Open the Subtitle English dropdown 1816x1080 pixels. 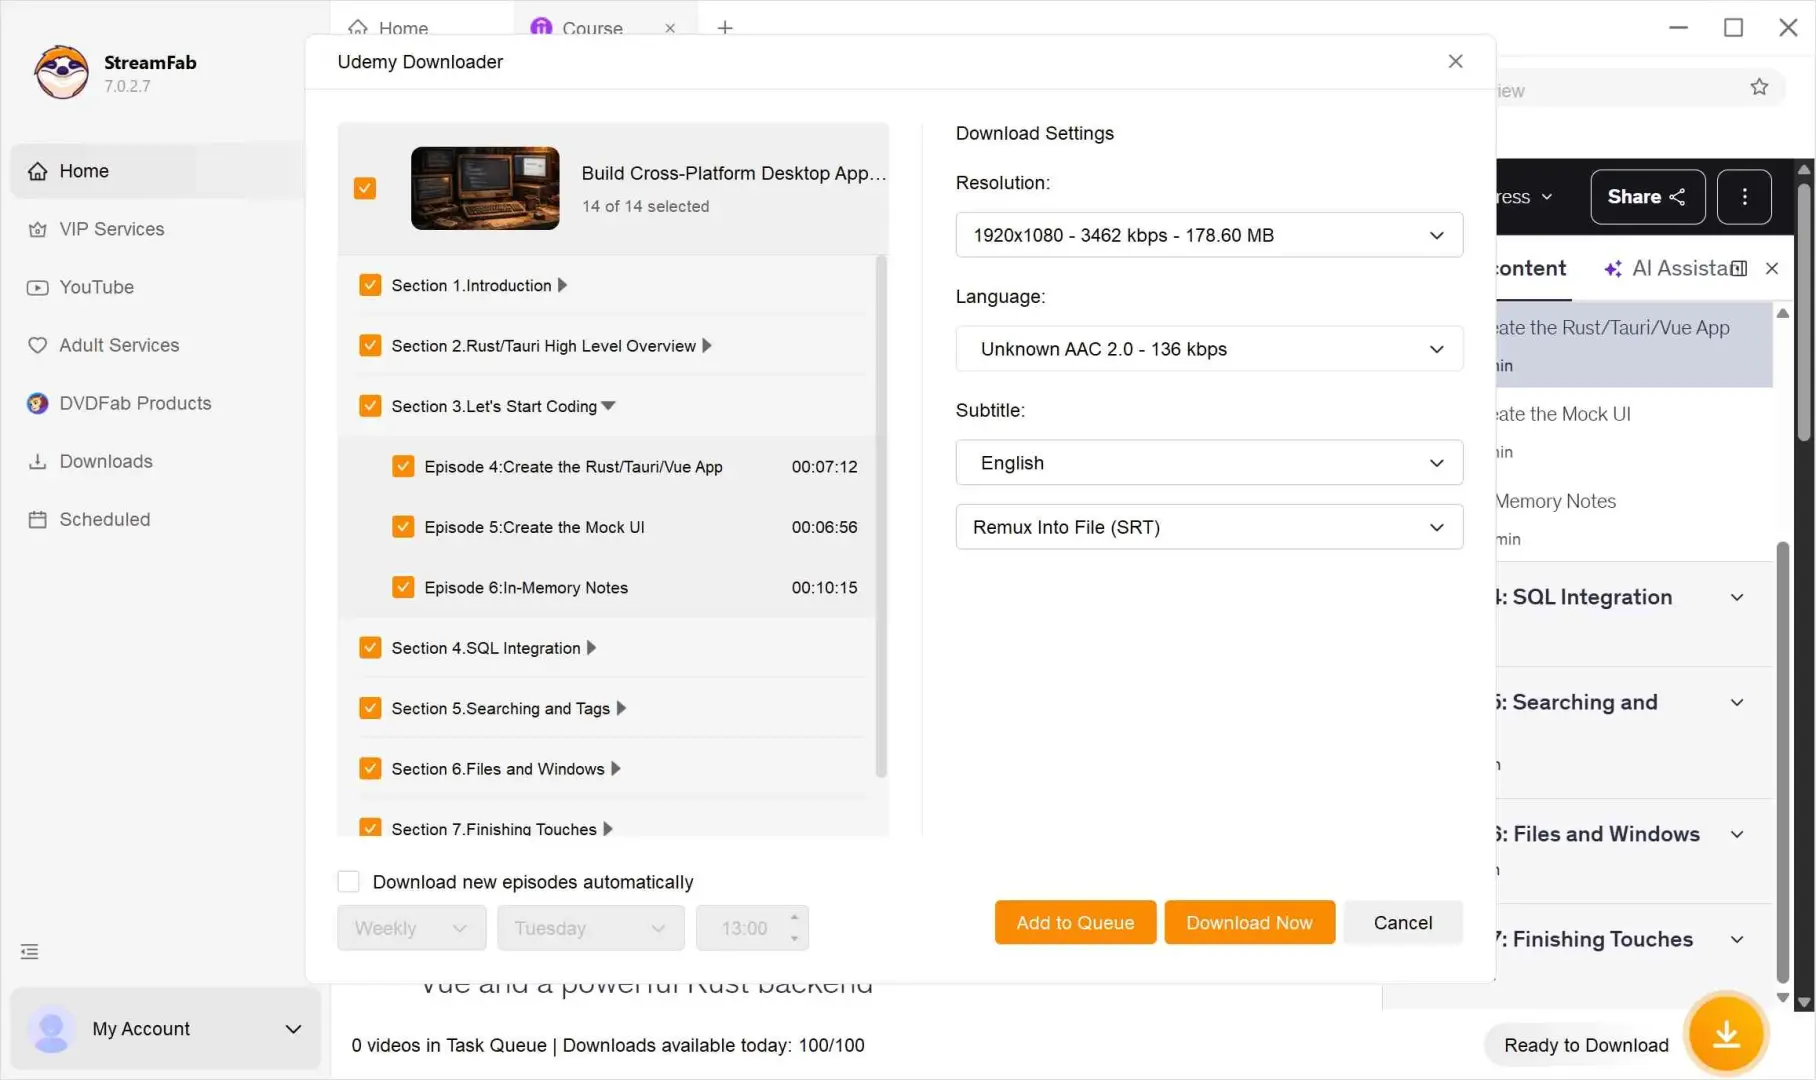(1209, 463)
